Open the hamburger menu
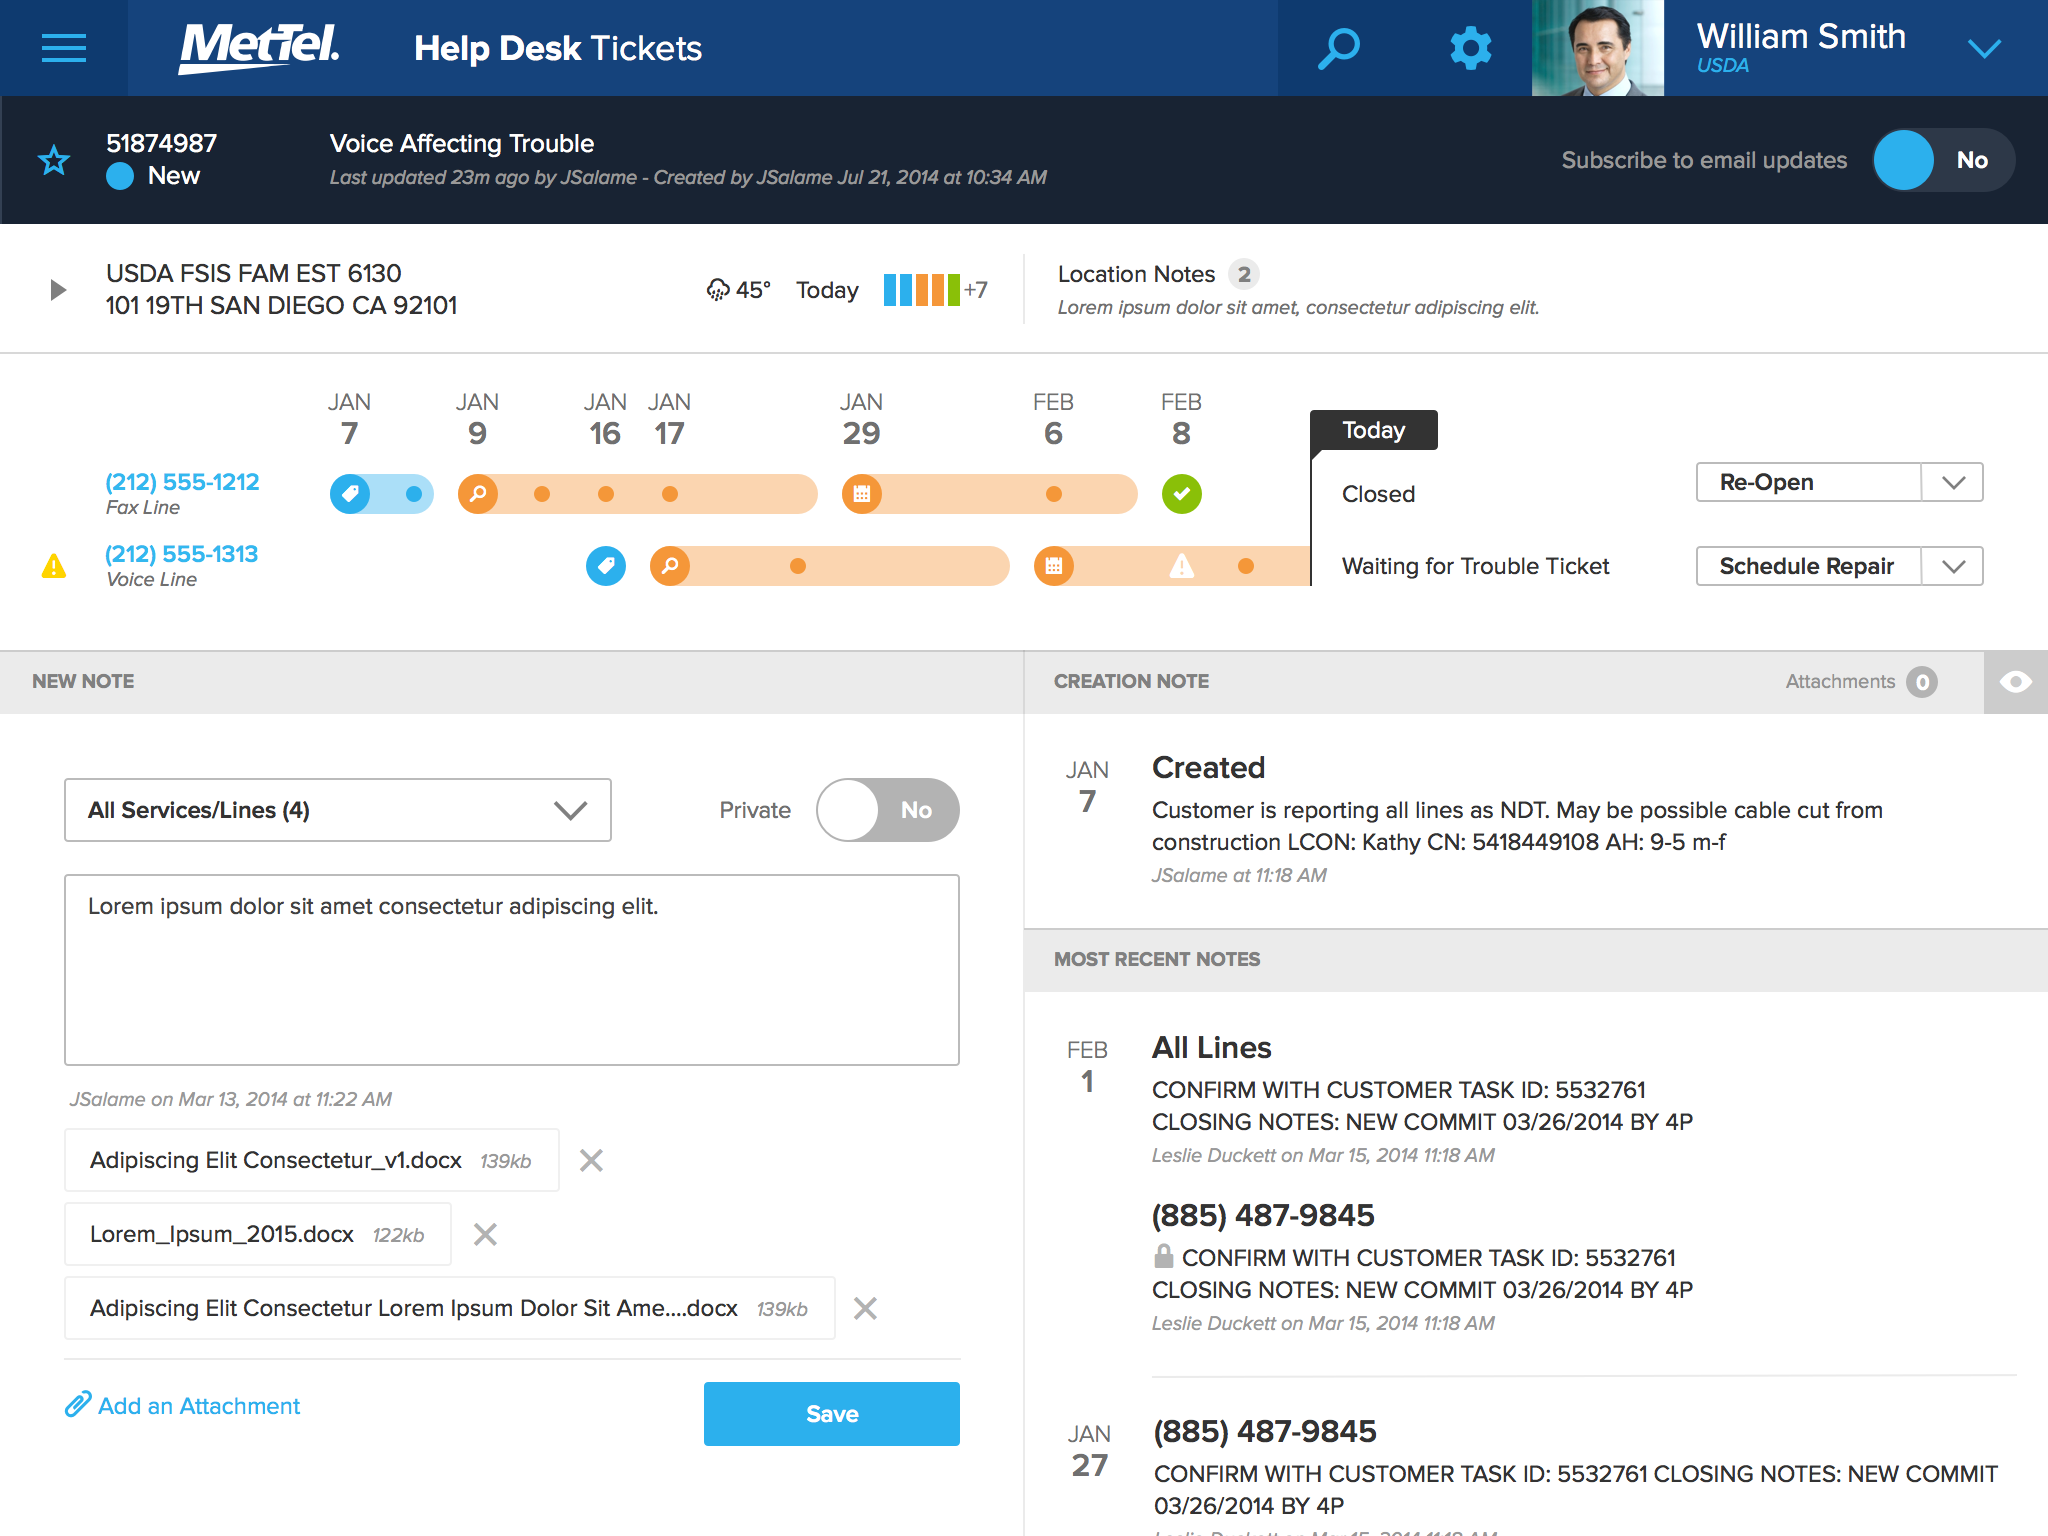The image size is (2048, 1536). 63,48
